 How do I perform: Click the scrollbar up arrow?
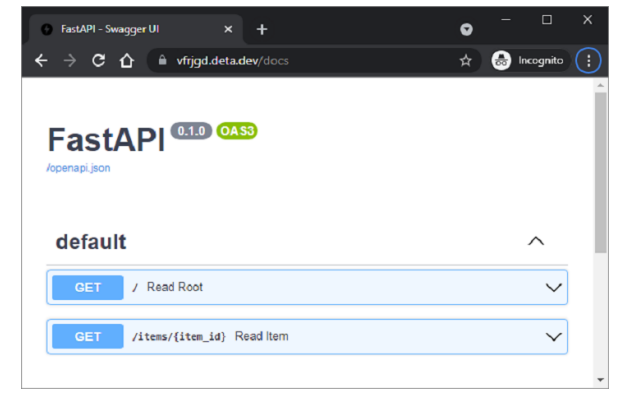coord(600,85)
